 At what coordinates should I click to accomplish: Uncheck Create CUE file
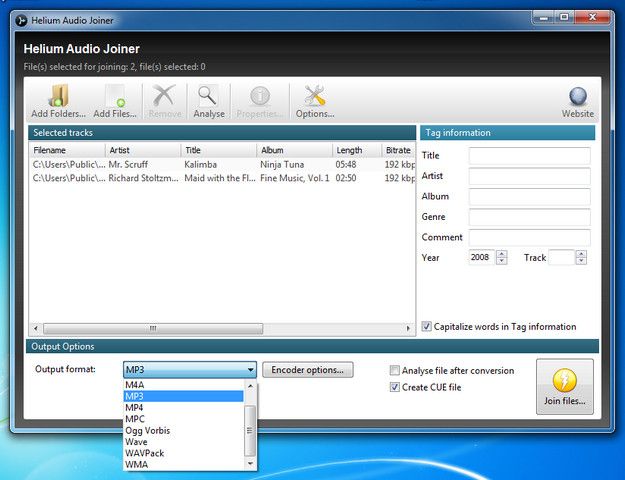(x=394, y=387)
